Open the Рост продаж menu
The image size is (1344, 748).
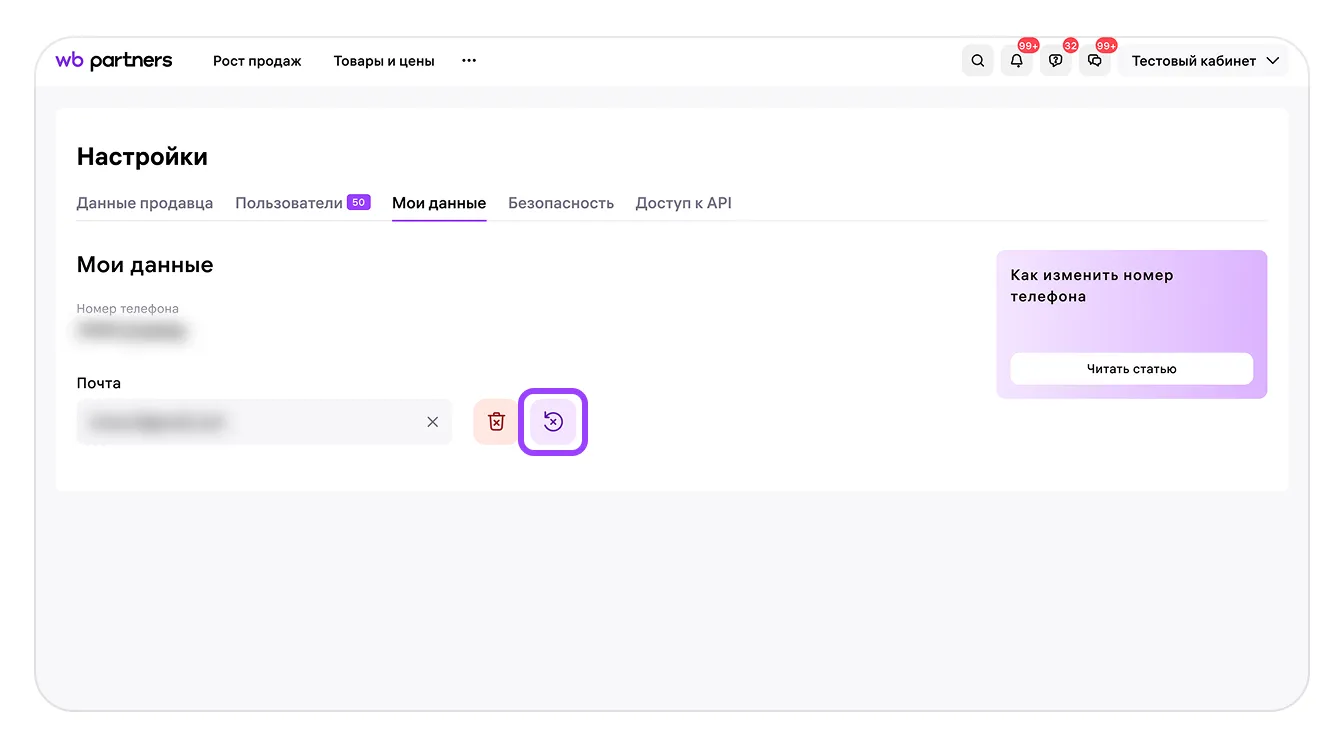coord(257,61)
